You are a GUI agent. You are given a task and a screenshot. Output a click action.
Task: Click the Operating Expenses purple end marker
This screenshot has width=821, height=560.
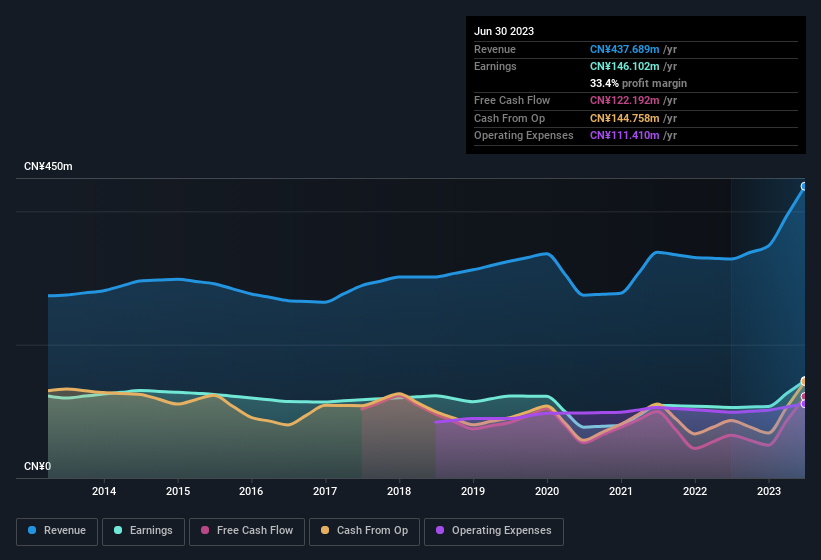[x=804, y=404]
